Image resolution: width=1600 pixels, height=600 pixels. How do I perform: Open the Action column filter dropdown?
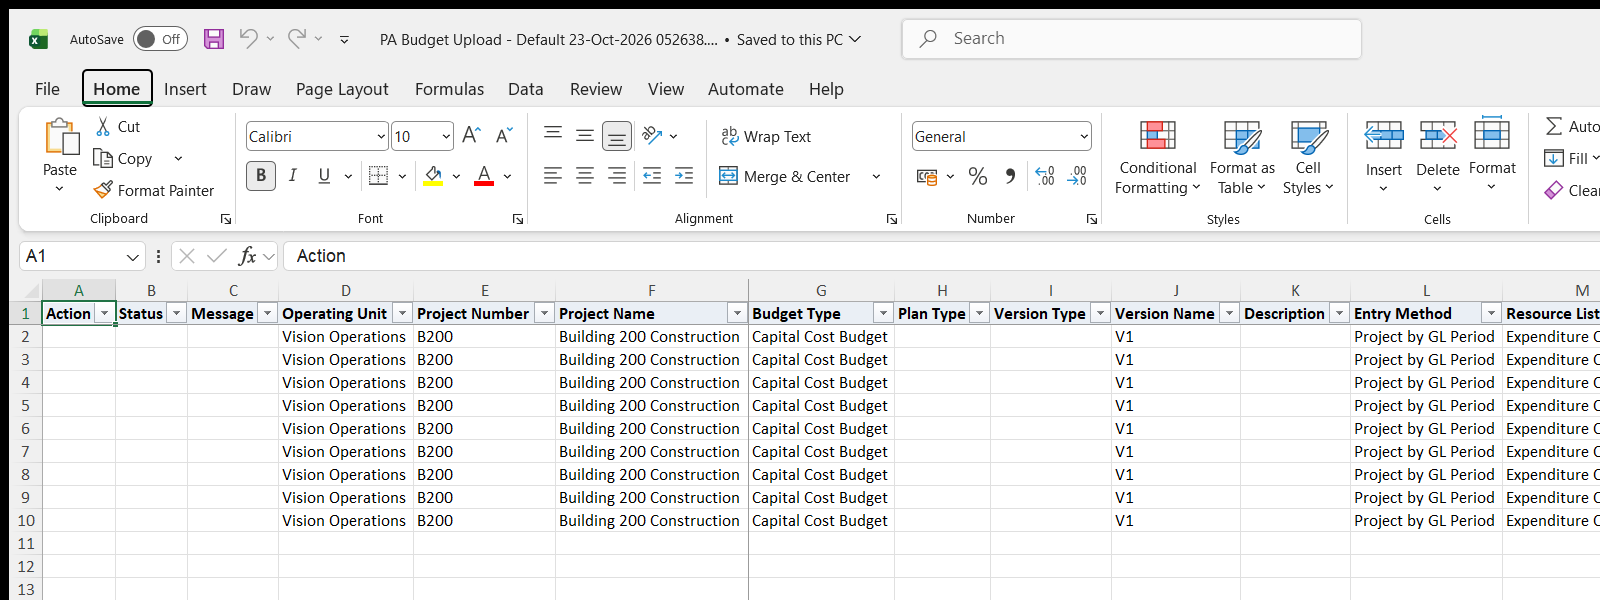(104, 313)
